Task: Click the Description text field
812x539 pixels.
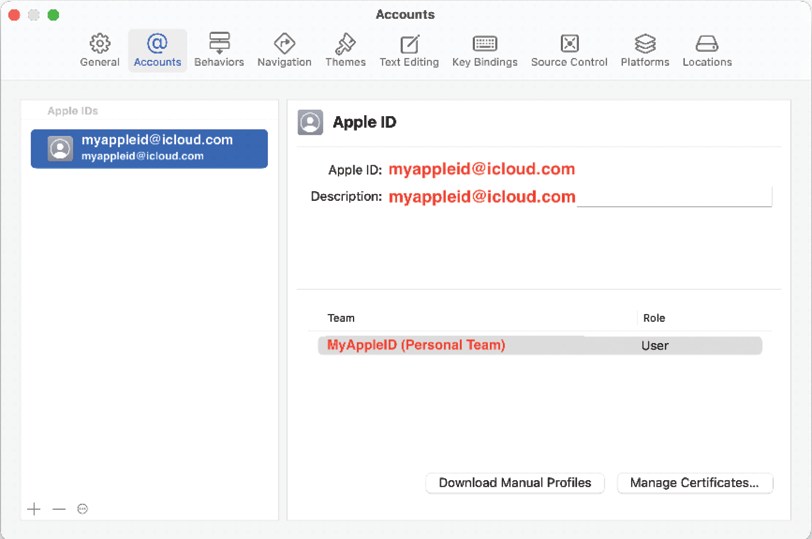Action: (579, 197)
